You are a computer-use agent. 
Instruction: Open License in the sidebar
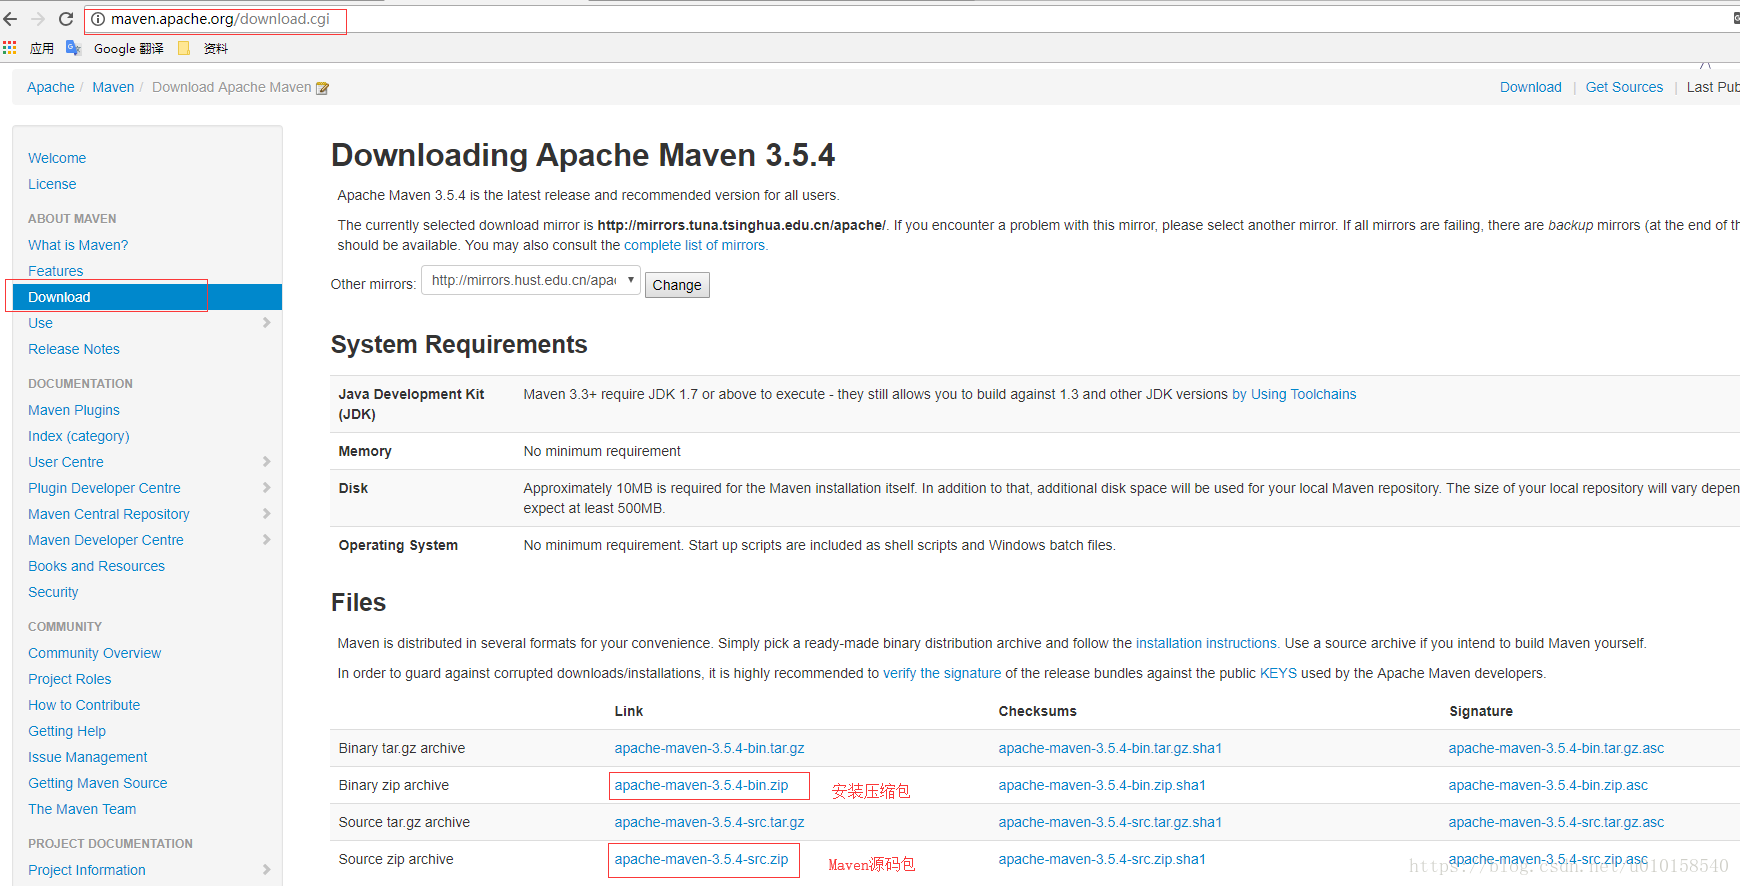[x=52, y=184]
